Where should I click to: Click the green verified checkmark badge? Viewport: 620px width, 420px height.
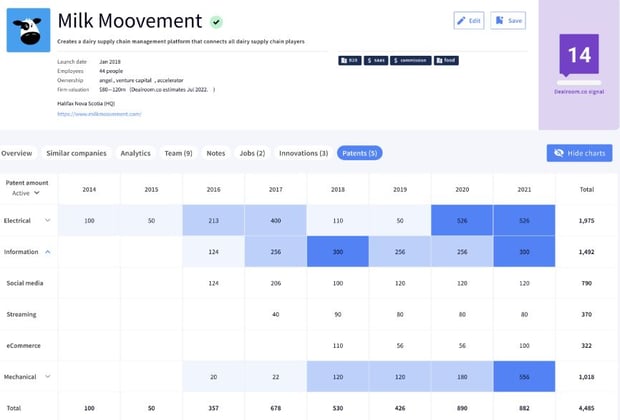tap(217, 21)
